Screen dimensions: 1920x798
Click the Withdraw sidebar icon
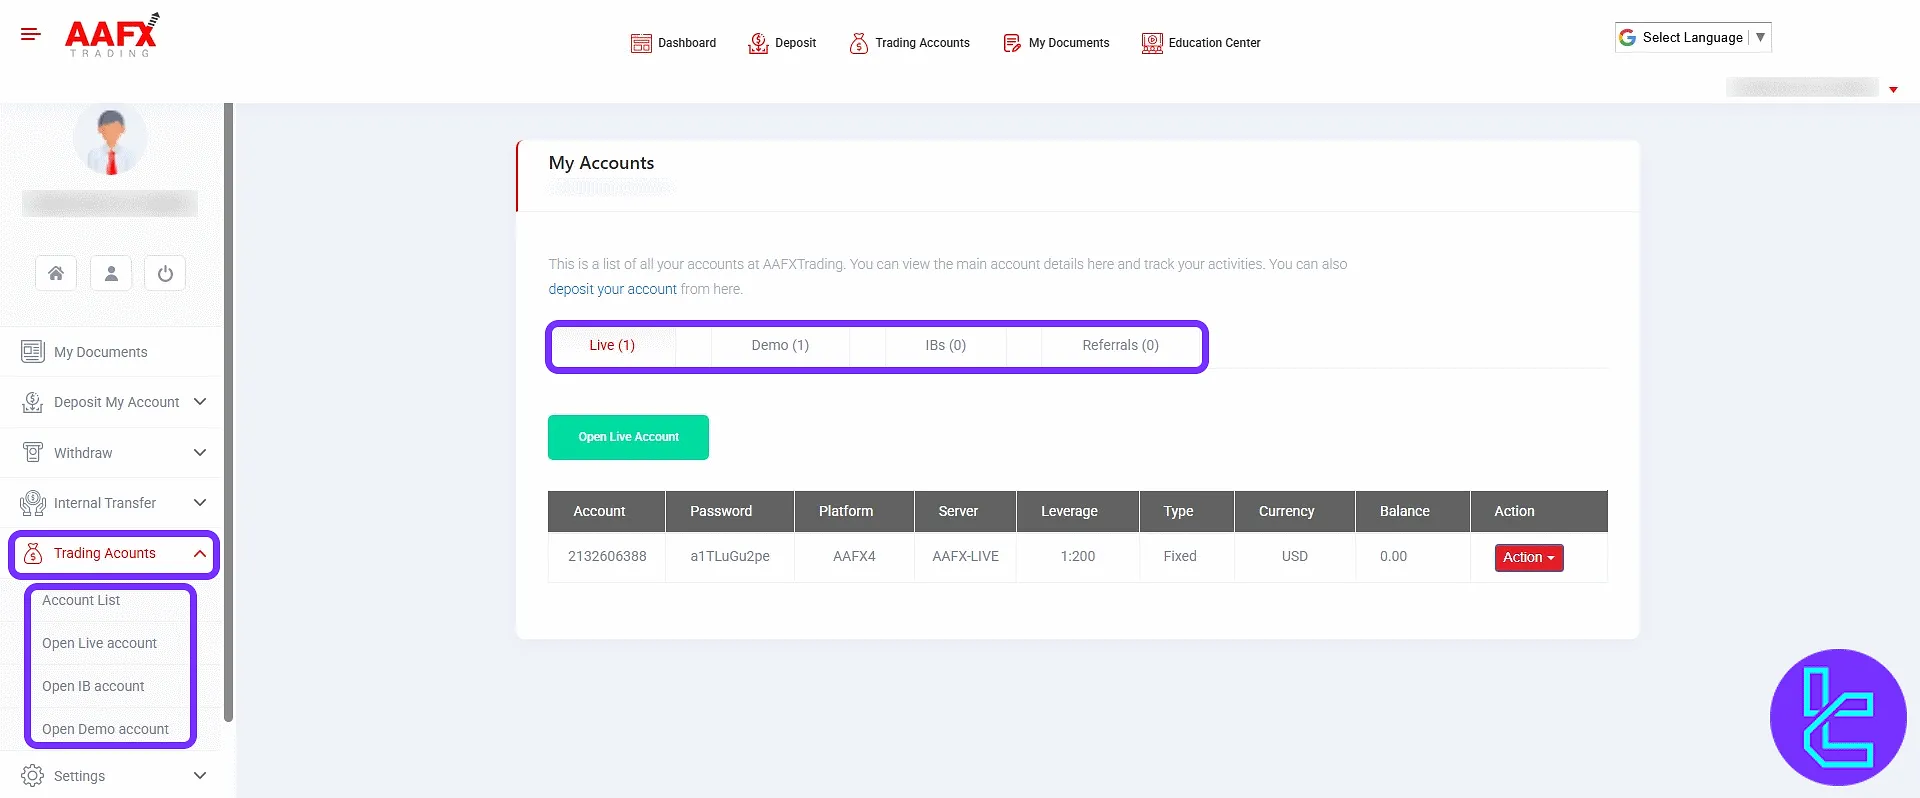(33, 452)
